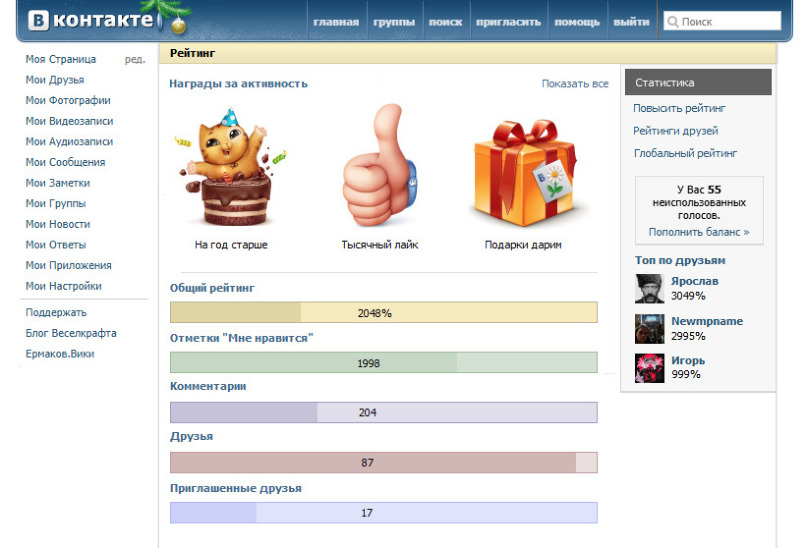This screenshot has width=807, height=548.
Task: Click the 55 unused votes text
Action: 699,202
